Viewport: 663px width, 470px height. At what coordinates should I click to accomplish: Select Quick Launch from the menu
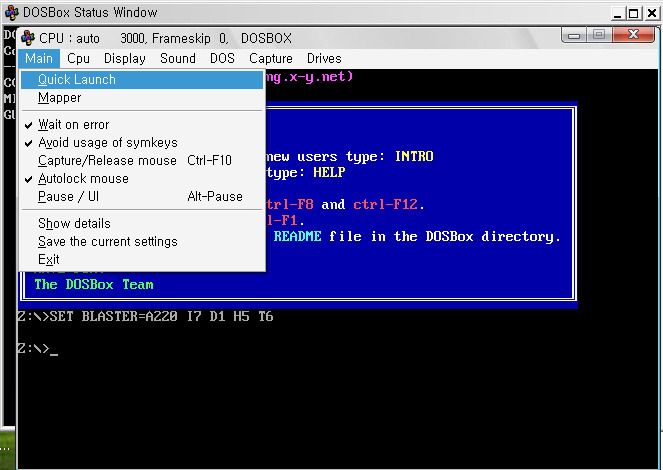point(142,80)
